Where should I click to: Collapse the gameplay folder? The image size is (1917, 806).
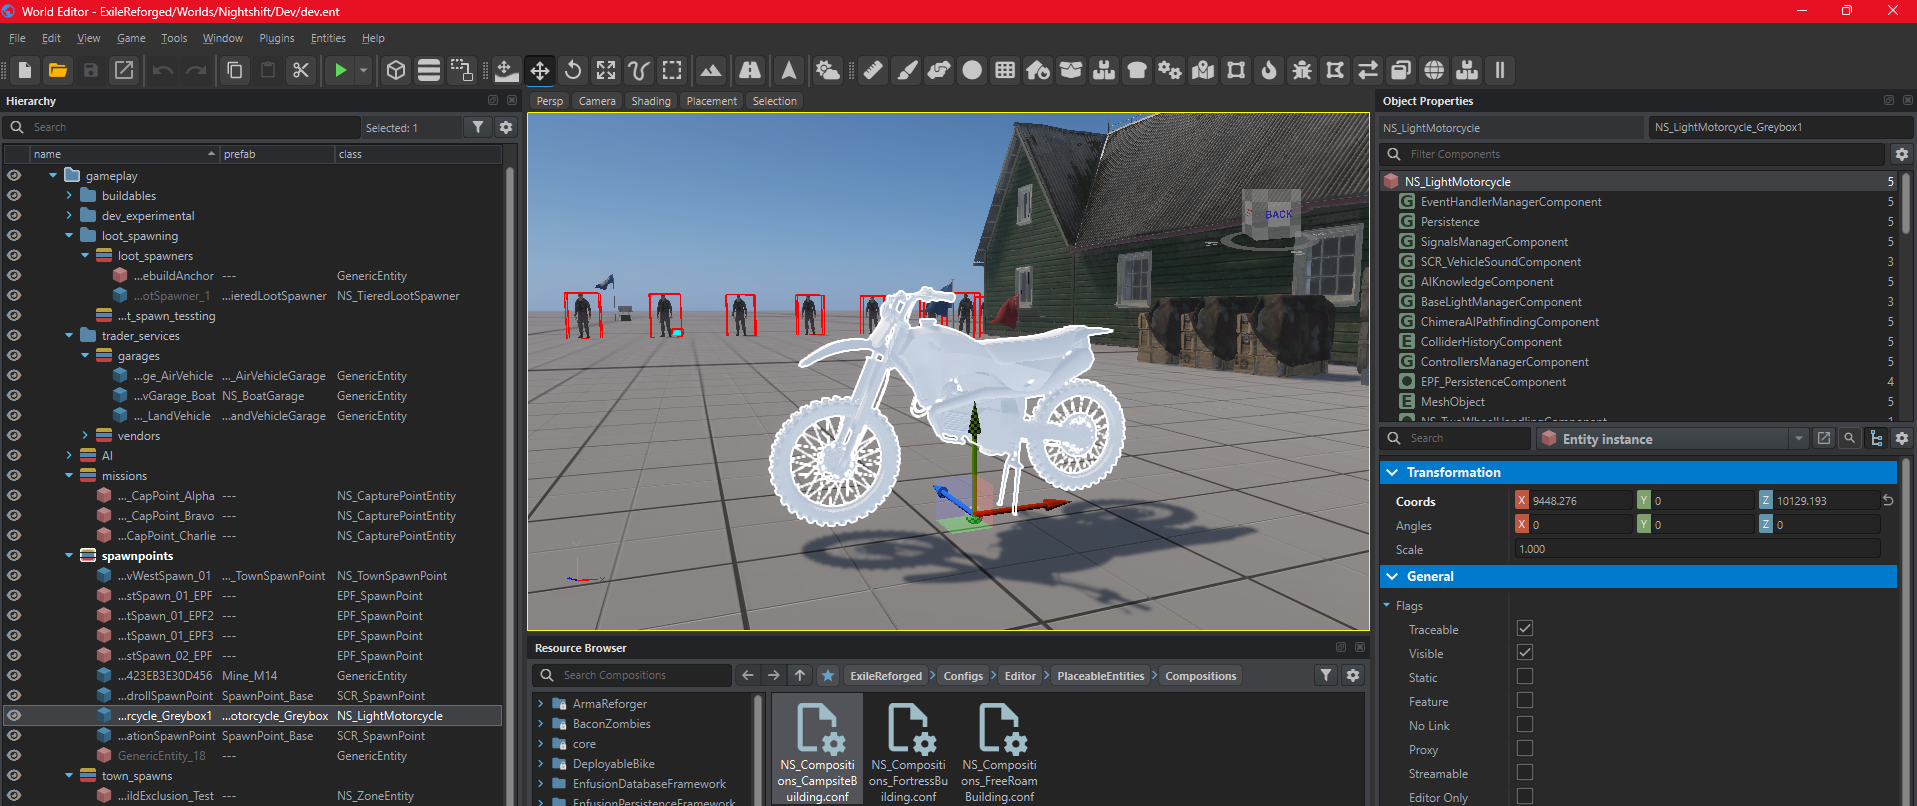(53, 175)
